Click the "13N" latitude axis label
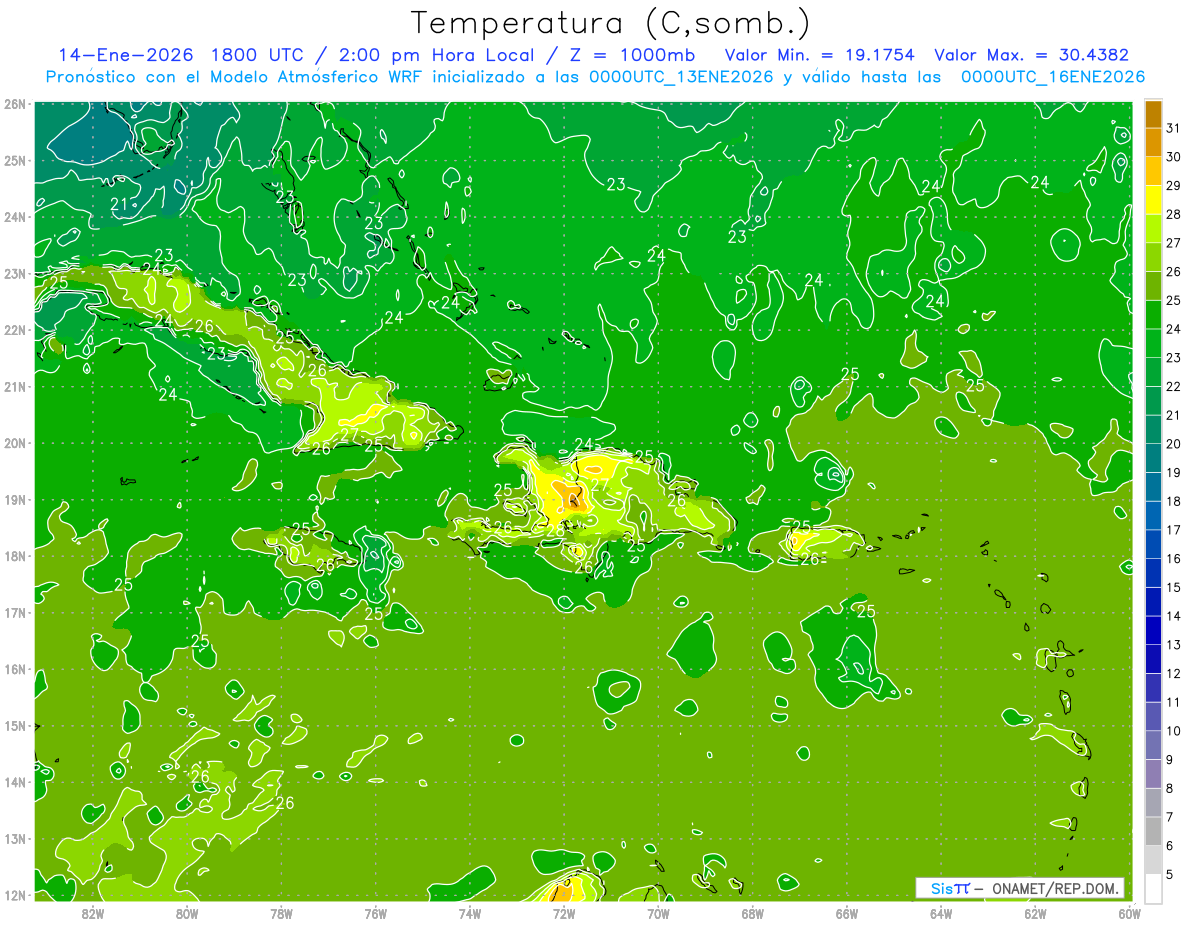This screenshot has height=927, width=1200. tap(15, 838)
